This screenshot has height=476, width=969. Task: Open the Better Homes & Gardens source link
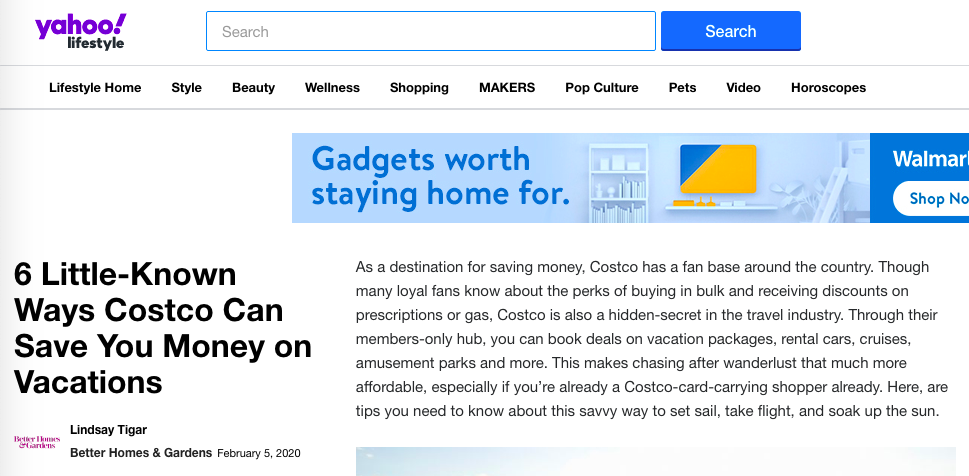click(140, 453)
